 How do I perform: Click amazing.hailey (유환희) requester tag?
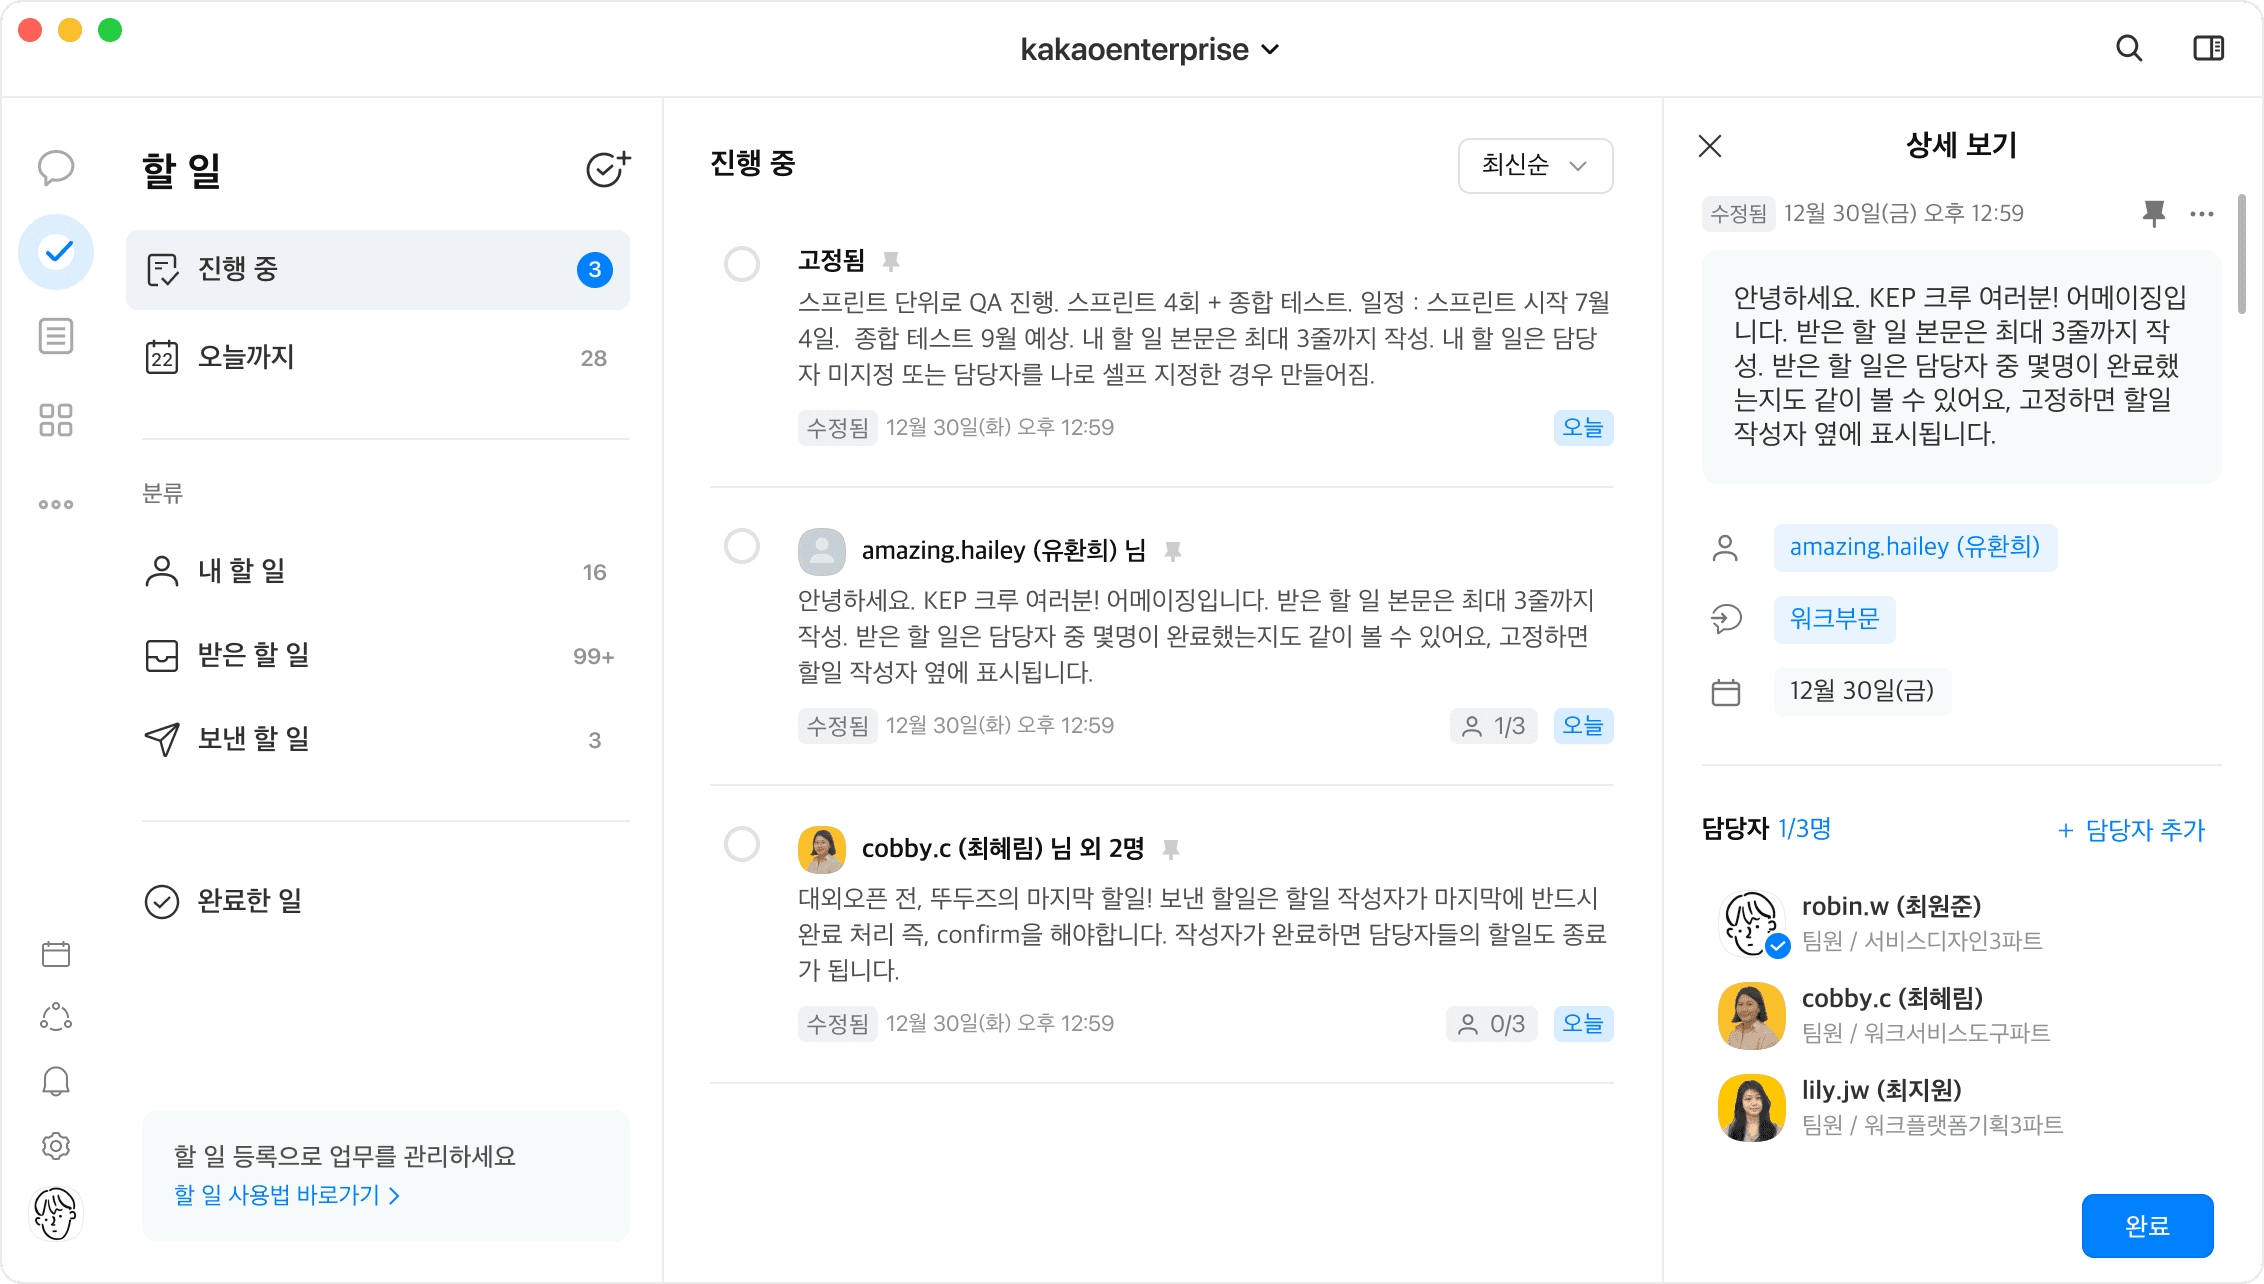[x=1915, y=547]
